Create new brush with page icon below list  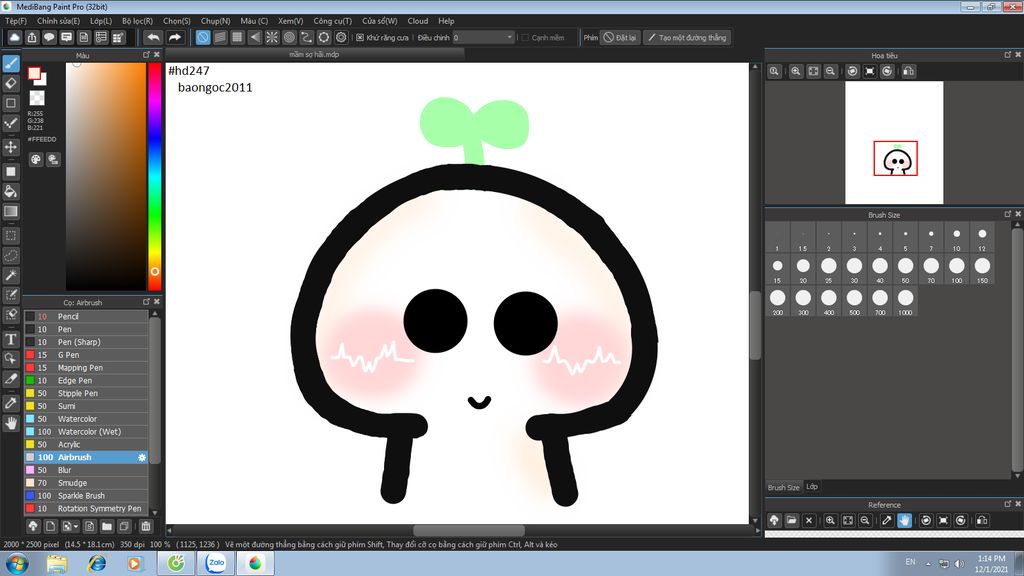click(x=50, y=526)
